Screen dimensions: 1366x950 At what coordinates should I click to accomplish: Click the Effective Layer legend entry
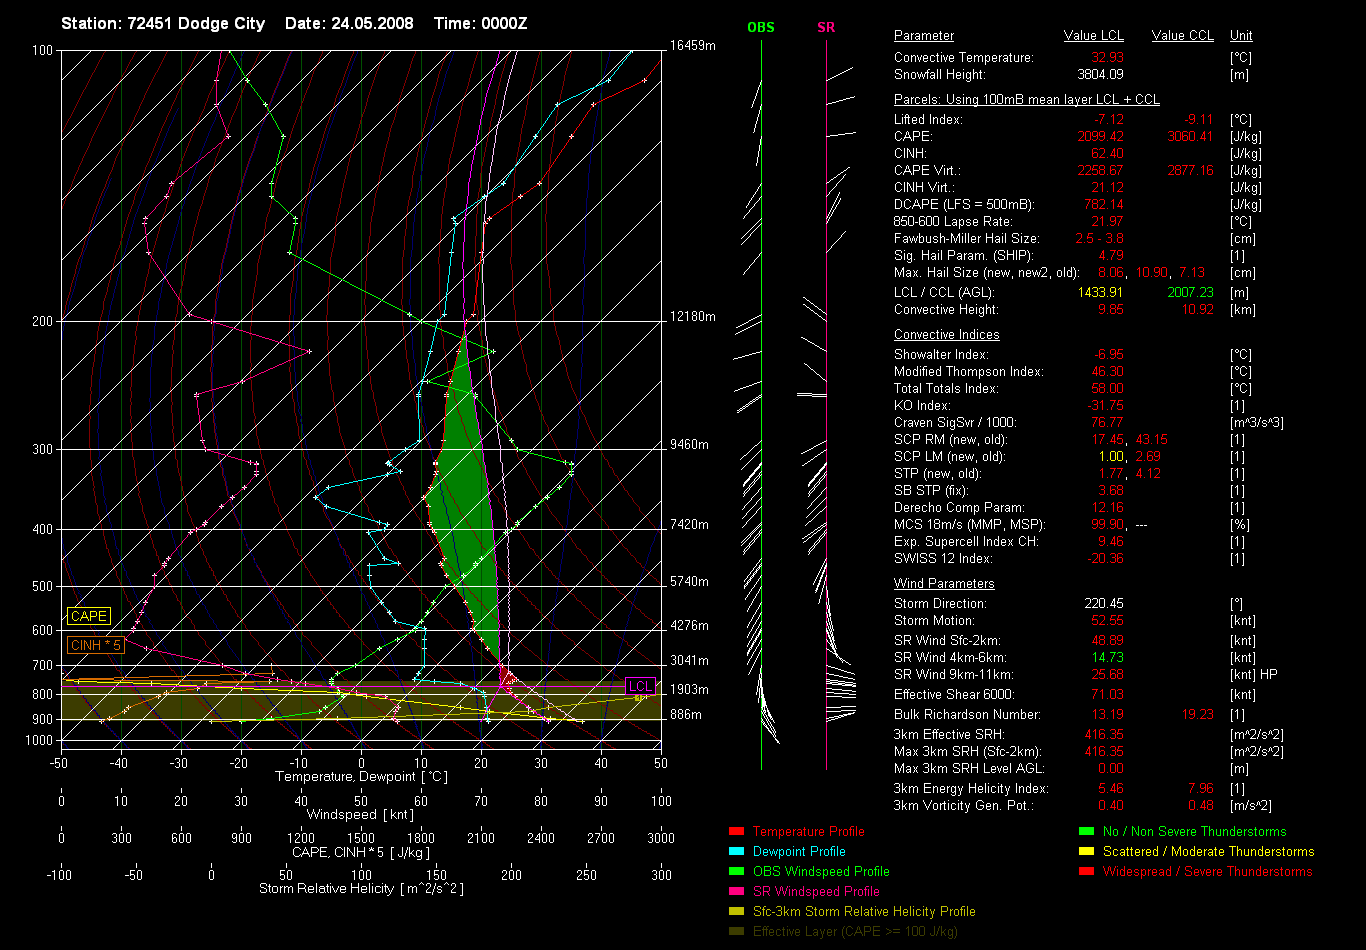point(855,932)
